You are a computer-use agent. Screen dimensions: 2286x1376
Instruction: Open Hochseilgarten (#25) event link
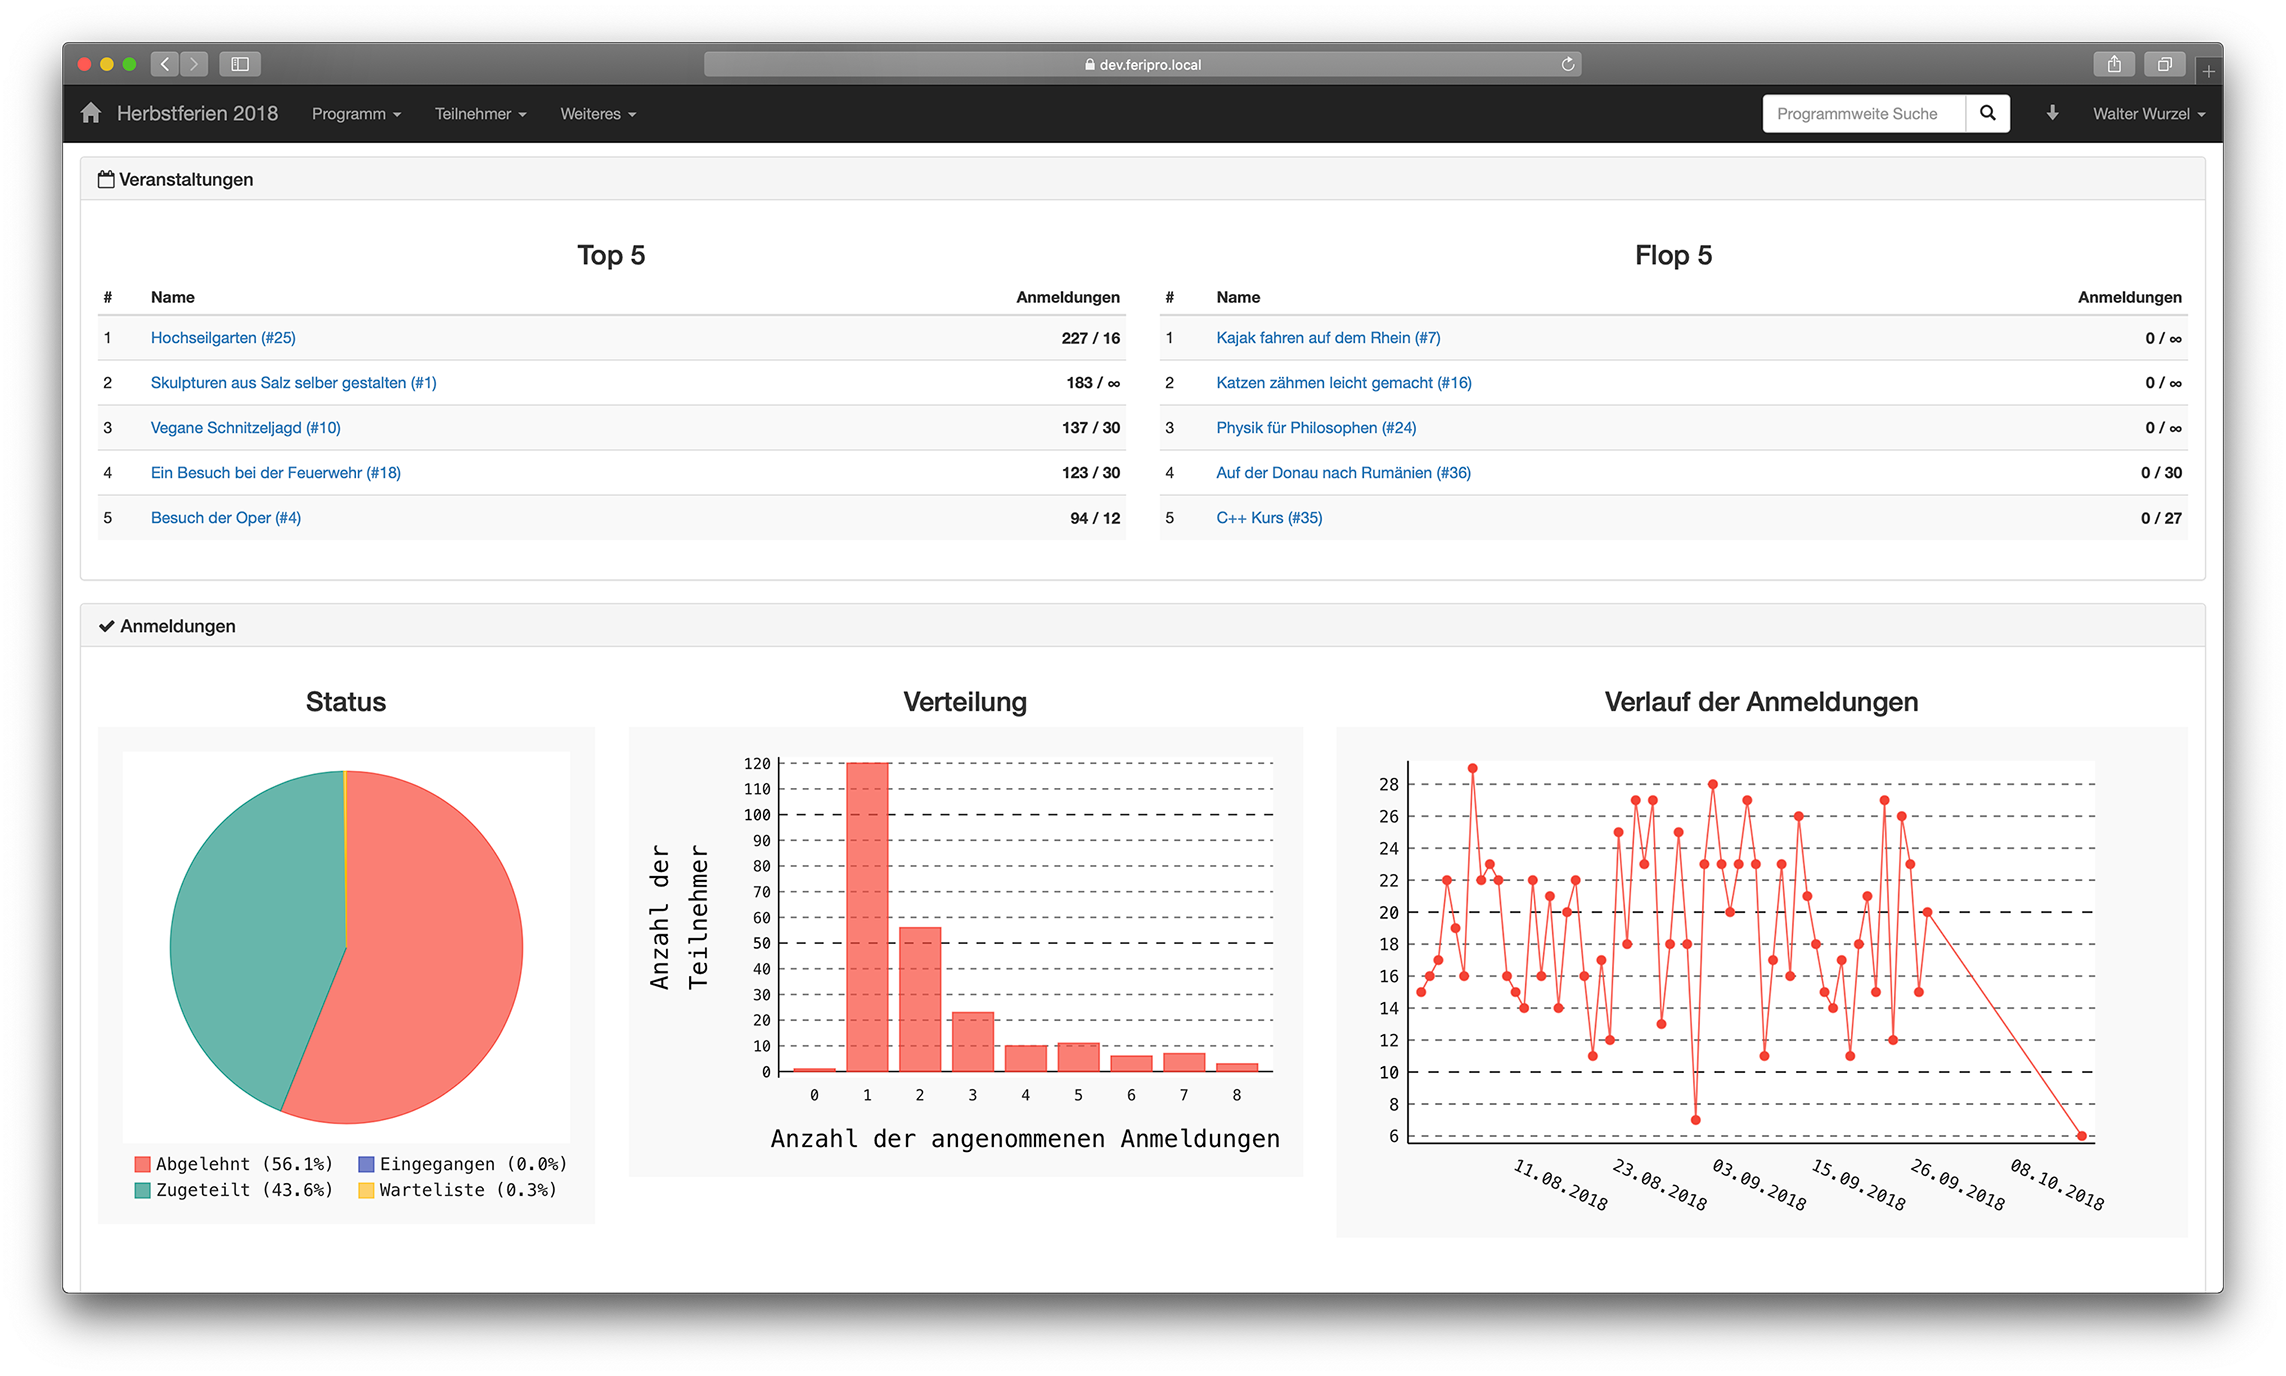[x=223, y=338]
